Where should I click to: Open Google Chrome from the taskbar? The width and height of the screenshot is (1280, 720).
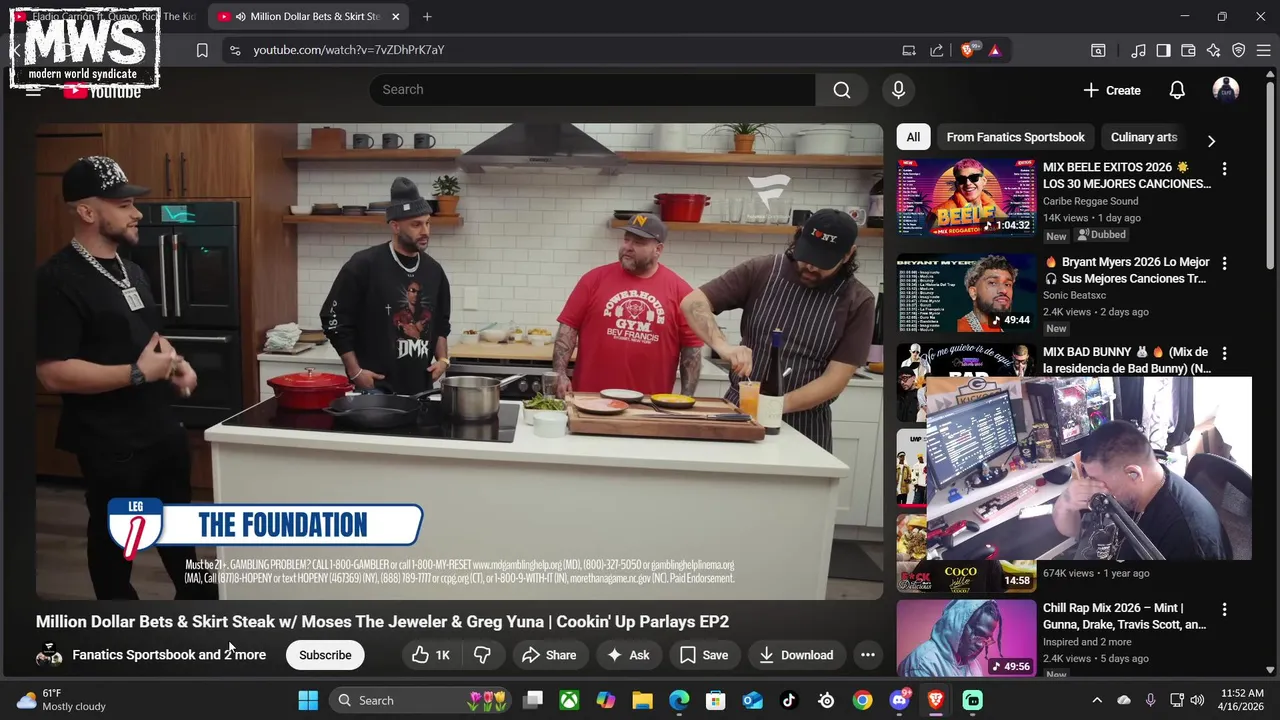tap(862, 700)
